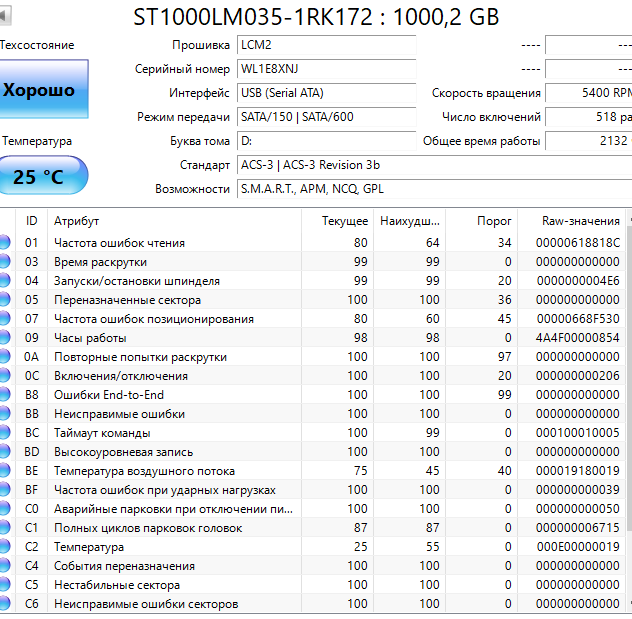The width and height of the screenshot is (632, 619).
Task: Click the status circle for attribute C1
Action: 4,528
